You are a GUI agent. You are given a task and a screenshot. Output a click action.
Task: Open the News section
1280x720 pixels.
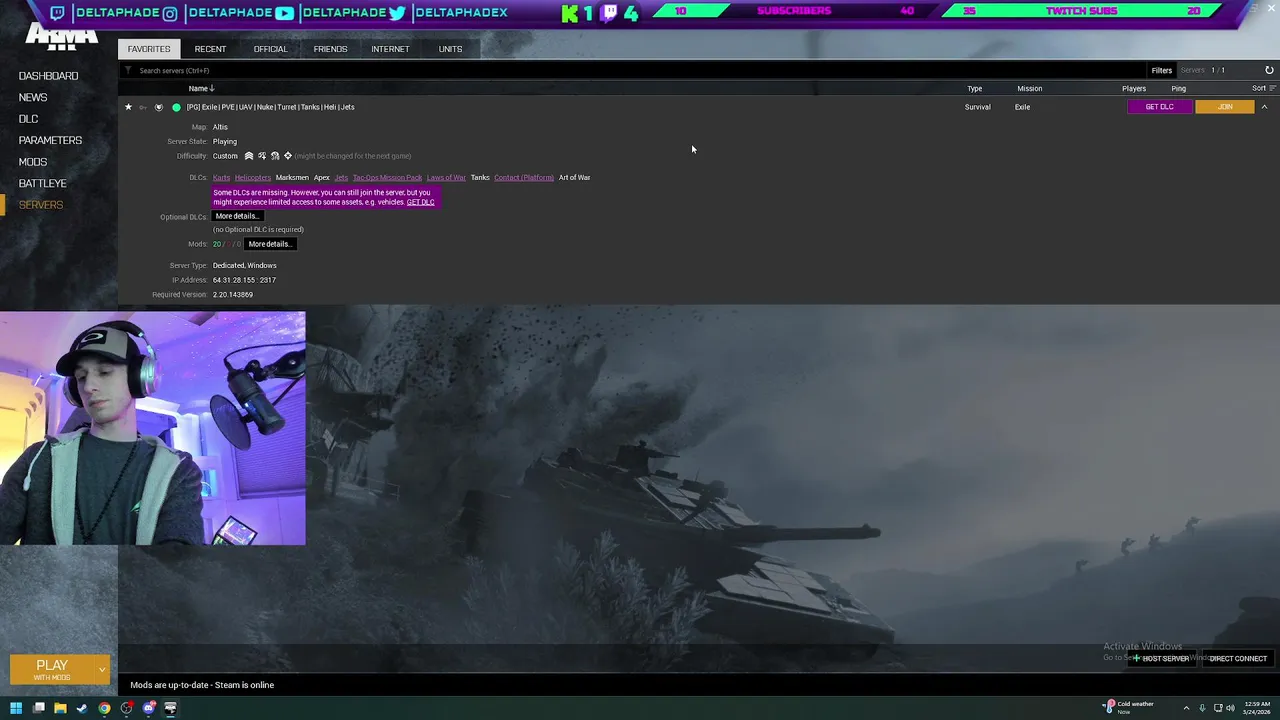[x=33, y=97]
